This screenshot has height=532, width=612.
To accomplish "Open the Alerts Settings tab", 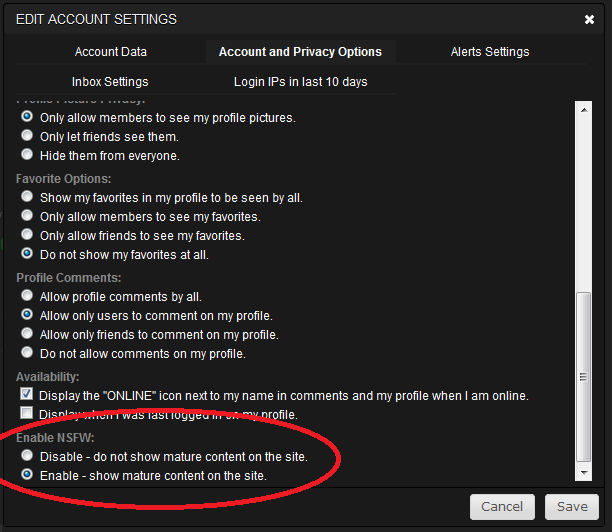I will [x=490, y=52].
